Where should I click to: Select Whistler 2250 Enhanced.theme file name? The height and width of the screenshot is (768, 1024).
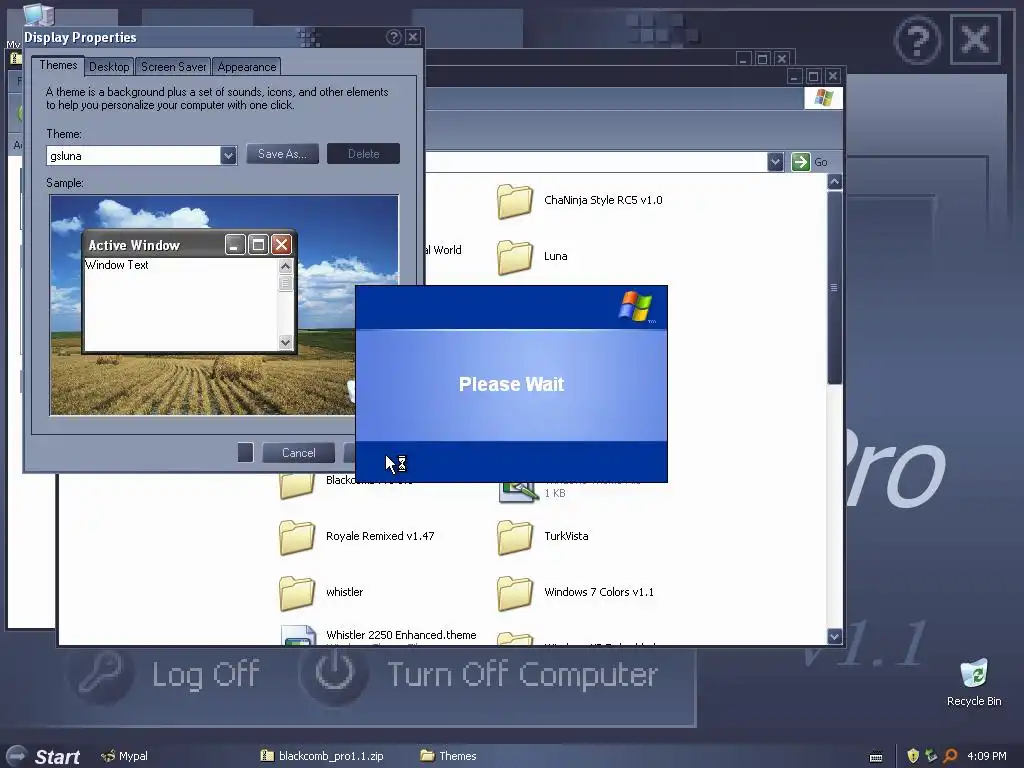(401, 635)
